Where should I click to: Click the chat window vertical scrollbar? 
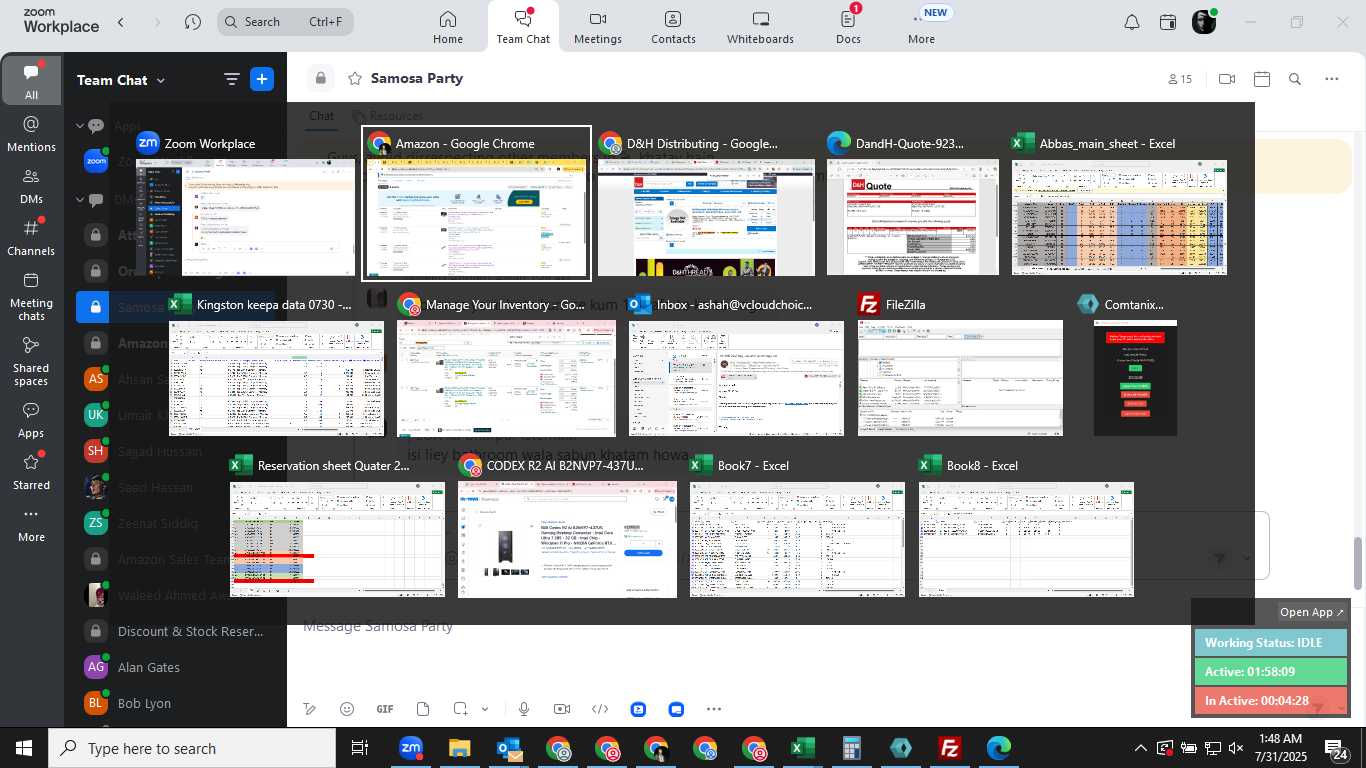pyautogui.click(x=1358, y=563)
